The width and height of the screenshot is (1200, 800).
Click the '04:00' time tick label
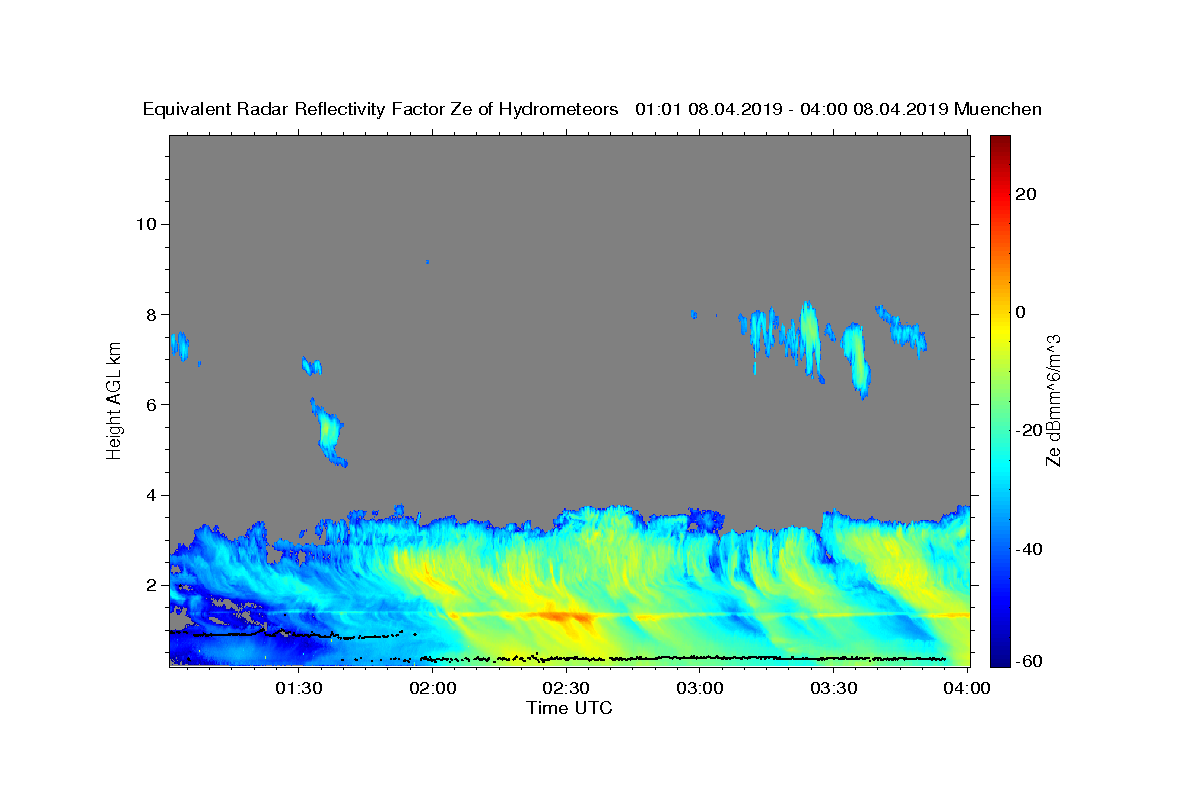click(967, 688)
